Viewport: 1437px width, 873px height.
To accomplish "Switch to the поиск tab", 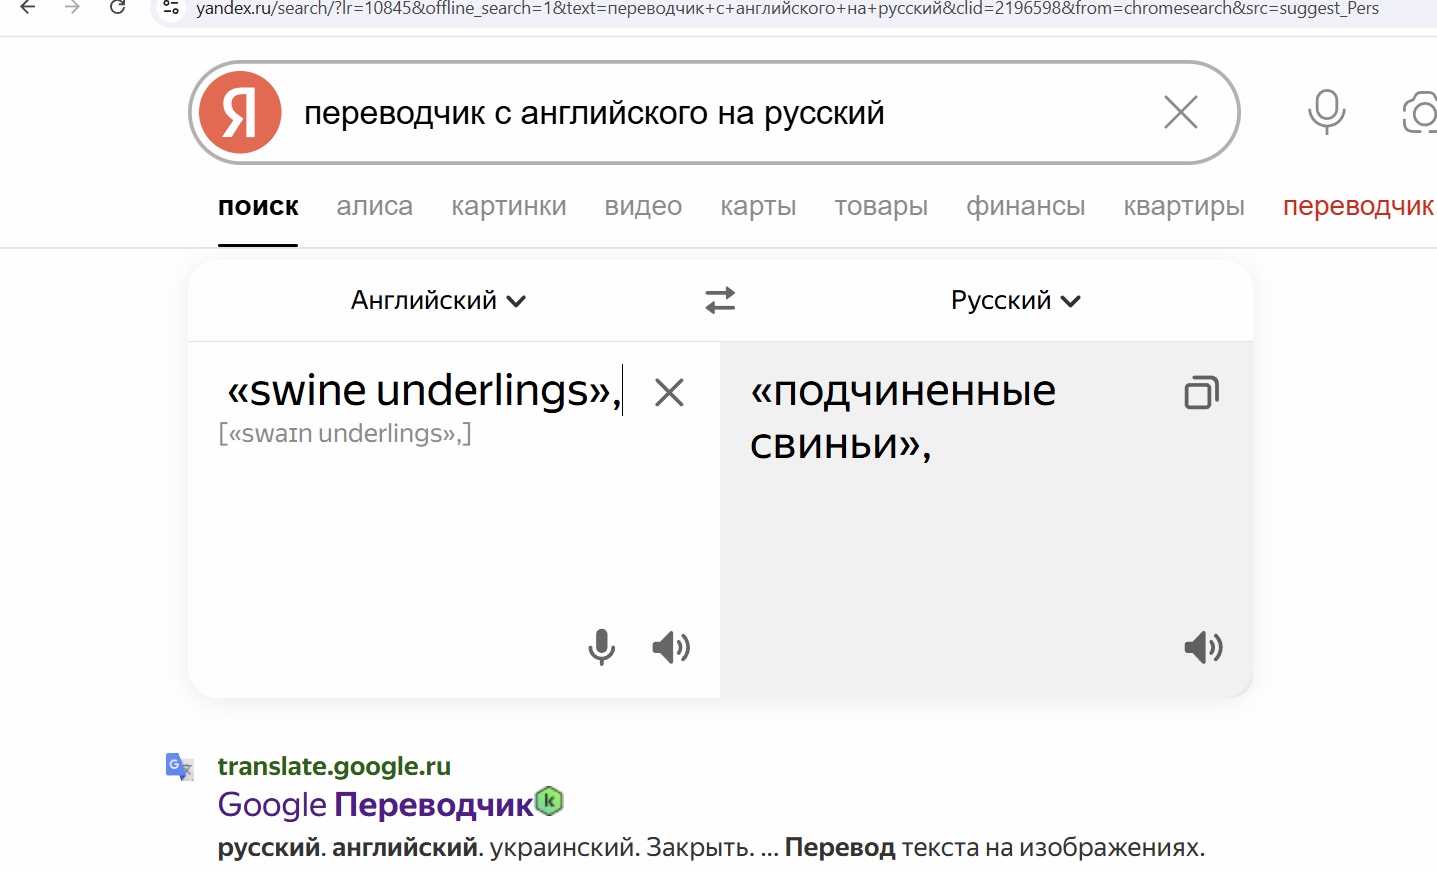I will click(258, 206).
